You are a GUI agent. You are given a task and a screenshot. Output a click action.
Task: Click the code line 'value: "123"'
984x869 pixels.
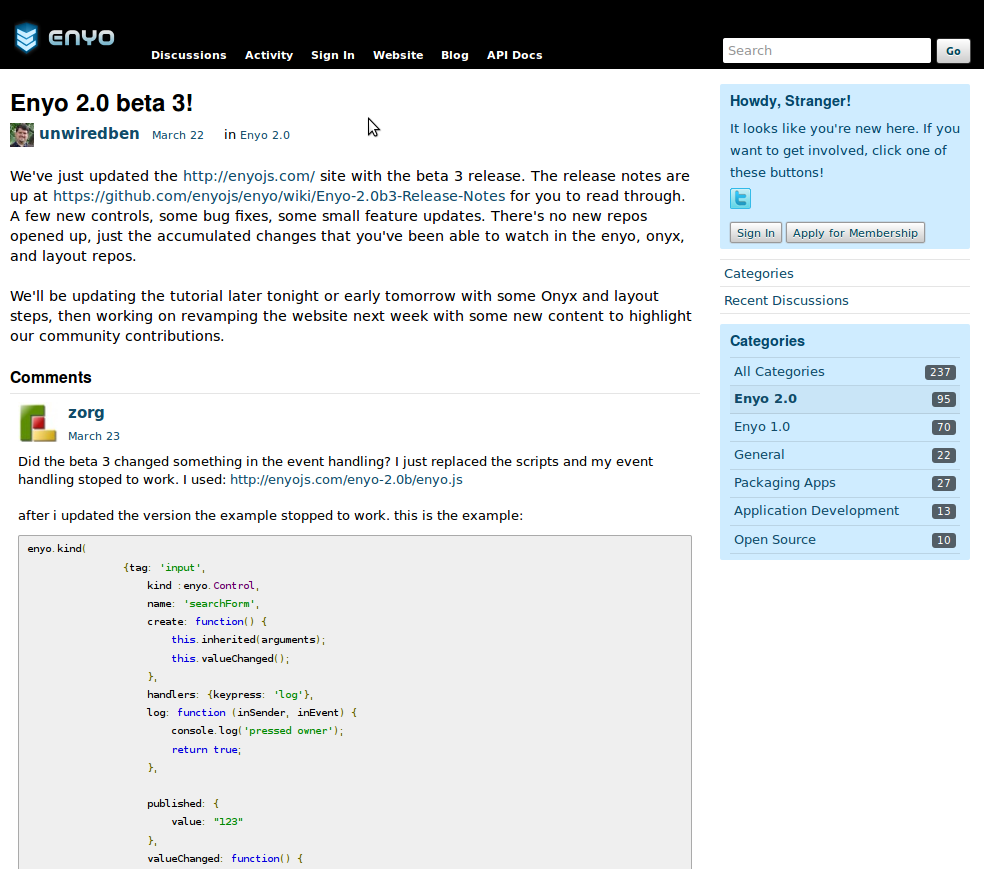(207, 822)
